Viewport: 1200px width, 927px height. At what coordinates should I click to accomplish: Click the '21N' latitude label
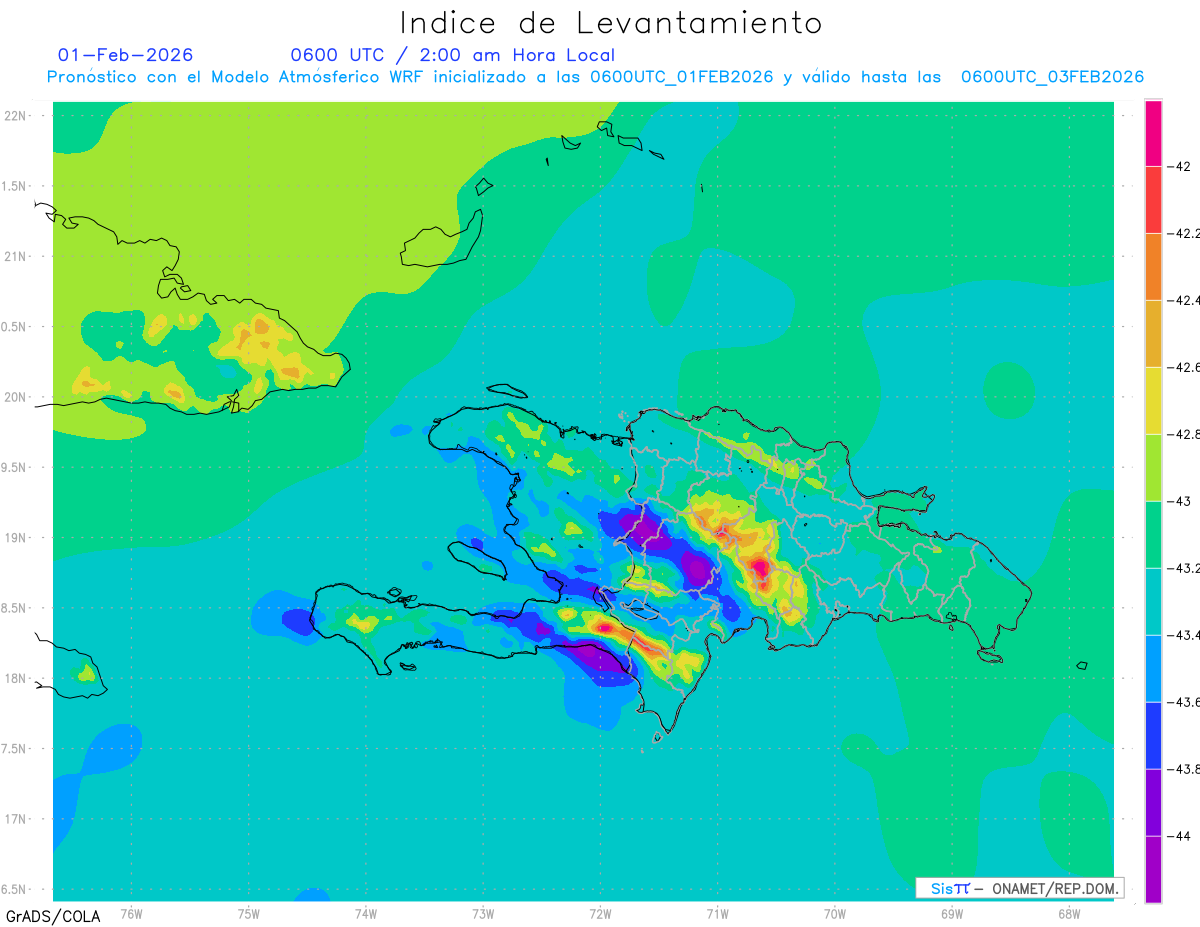17,257
